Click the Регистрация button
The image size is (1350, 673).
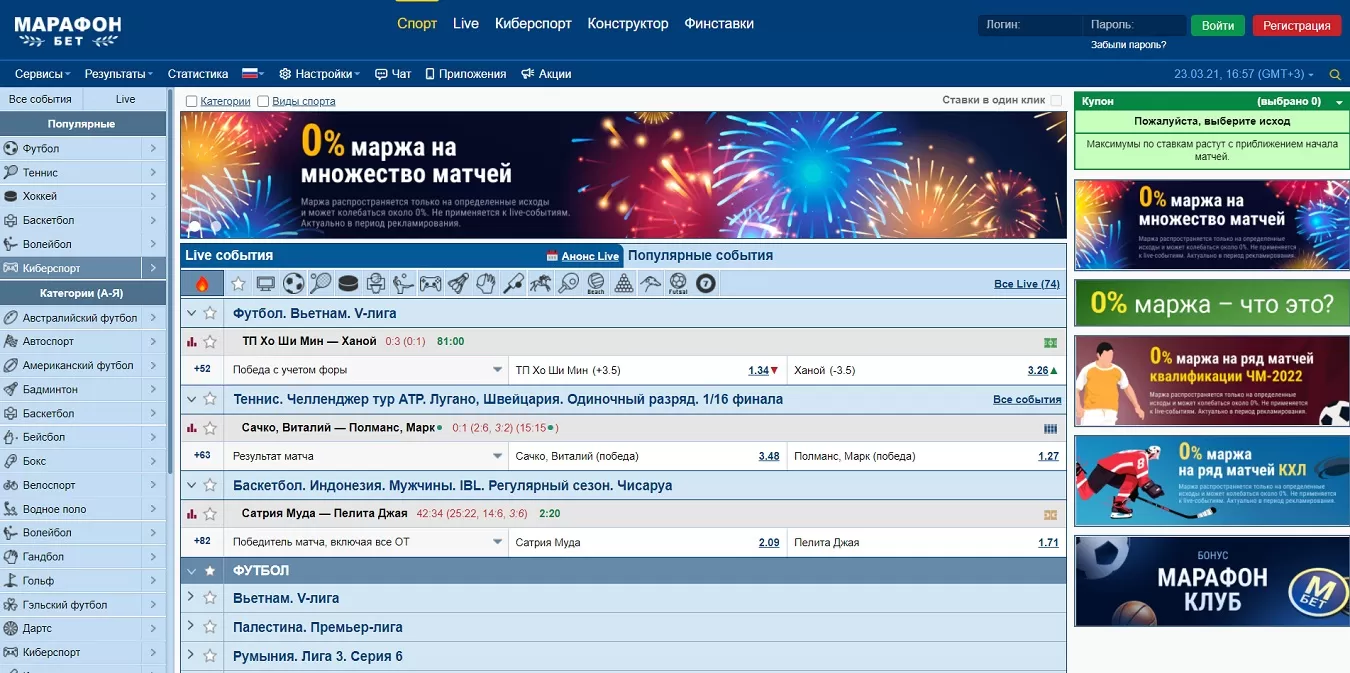(x=1296, y=25)
